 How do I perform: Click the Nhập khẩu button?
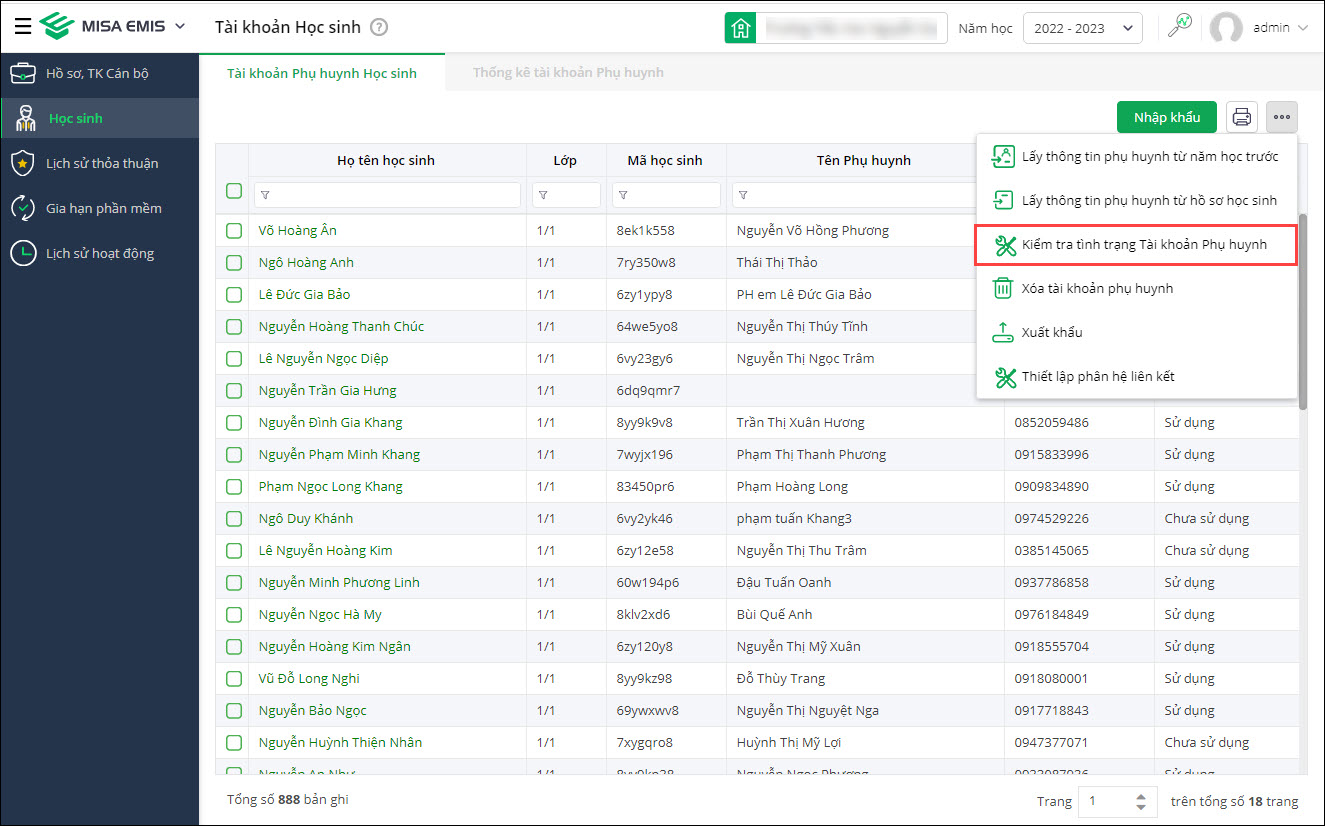click(x=1166, y=117)
